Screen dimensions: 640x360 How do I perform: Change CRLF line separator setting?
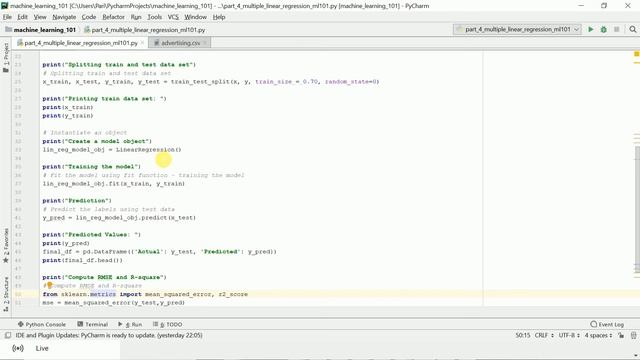point(544,336)
